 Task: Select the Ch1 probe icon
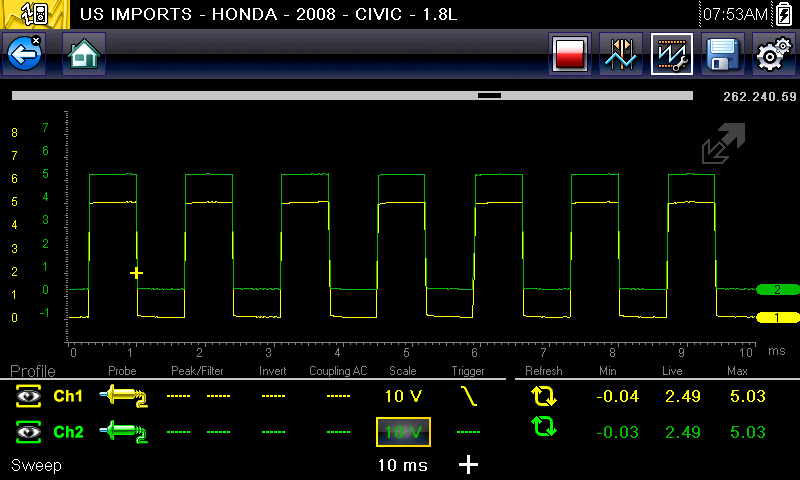pos(123,396)
